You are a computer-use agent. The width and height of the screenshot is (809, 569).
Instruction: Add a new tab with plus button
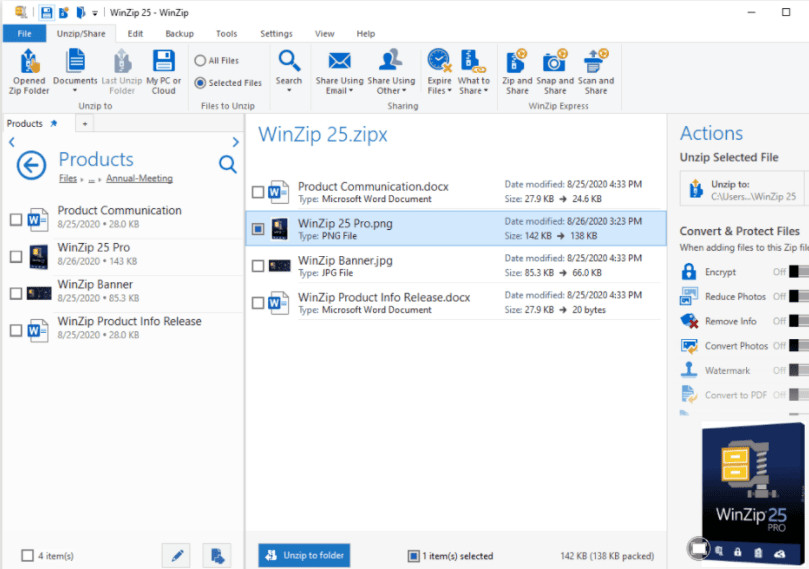85,124
